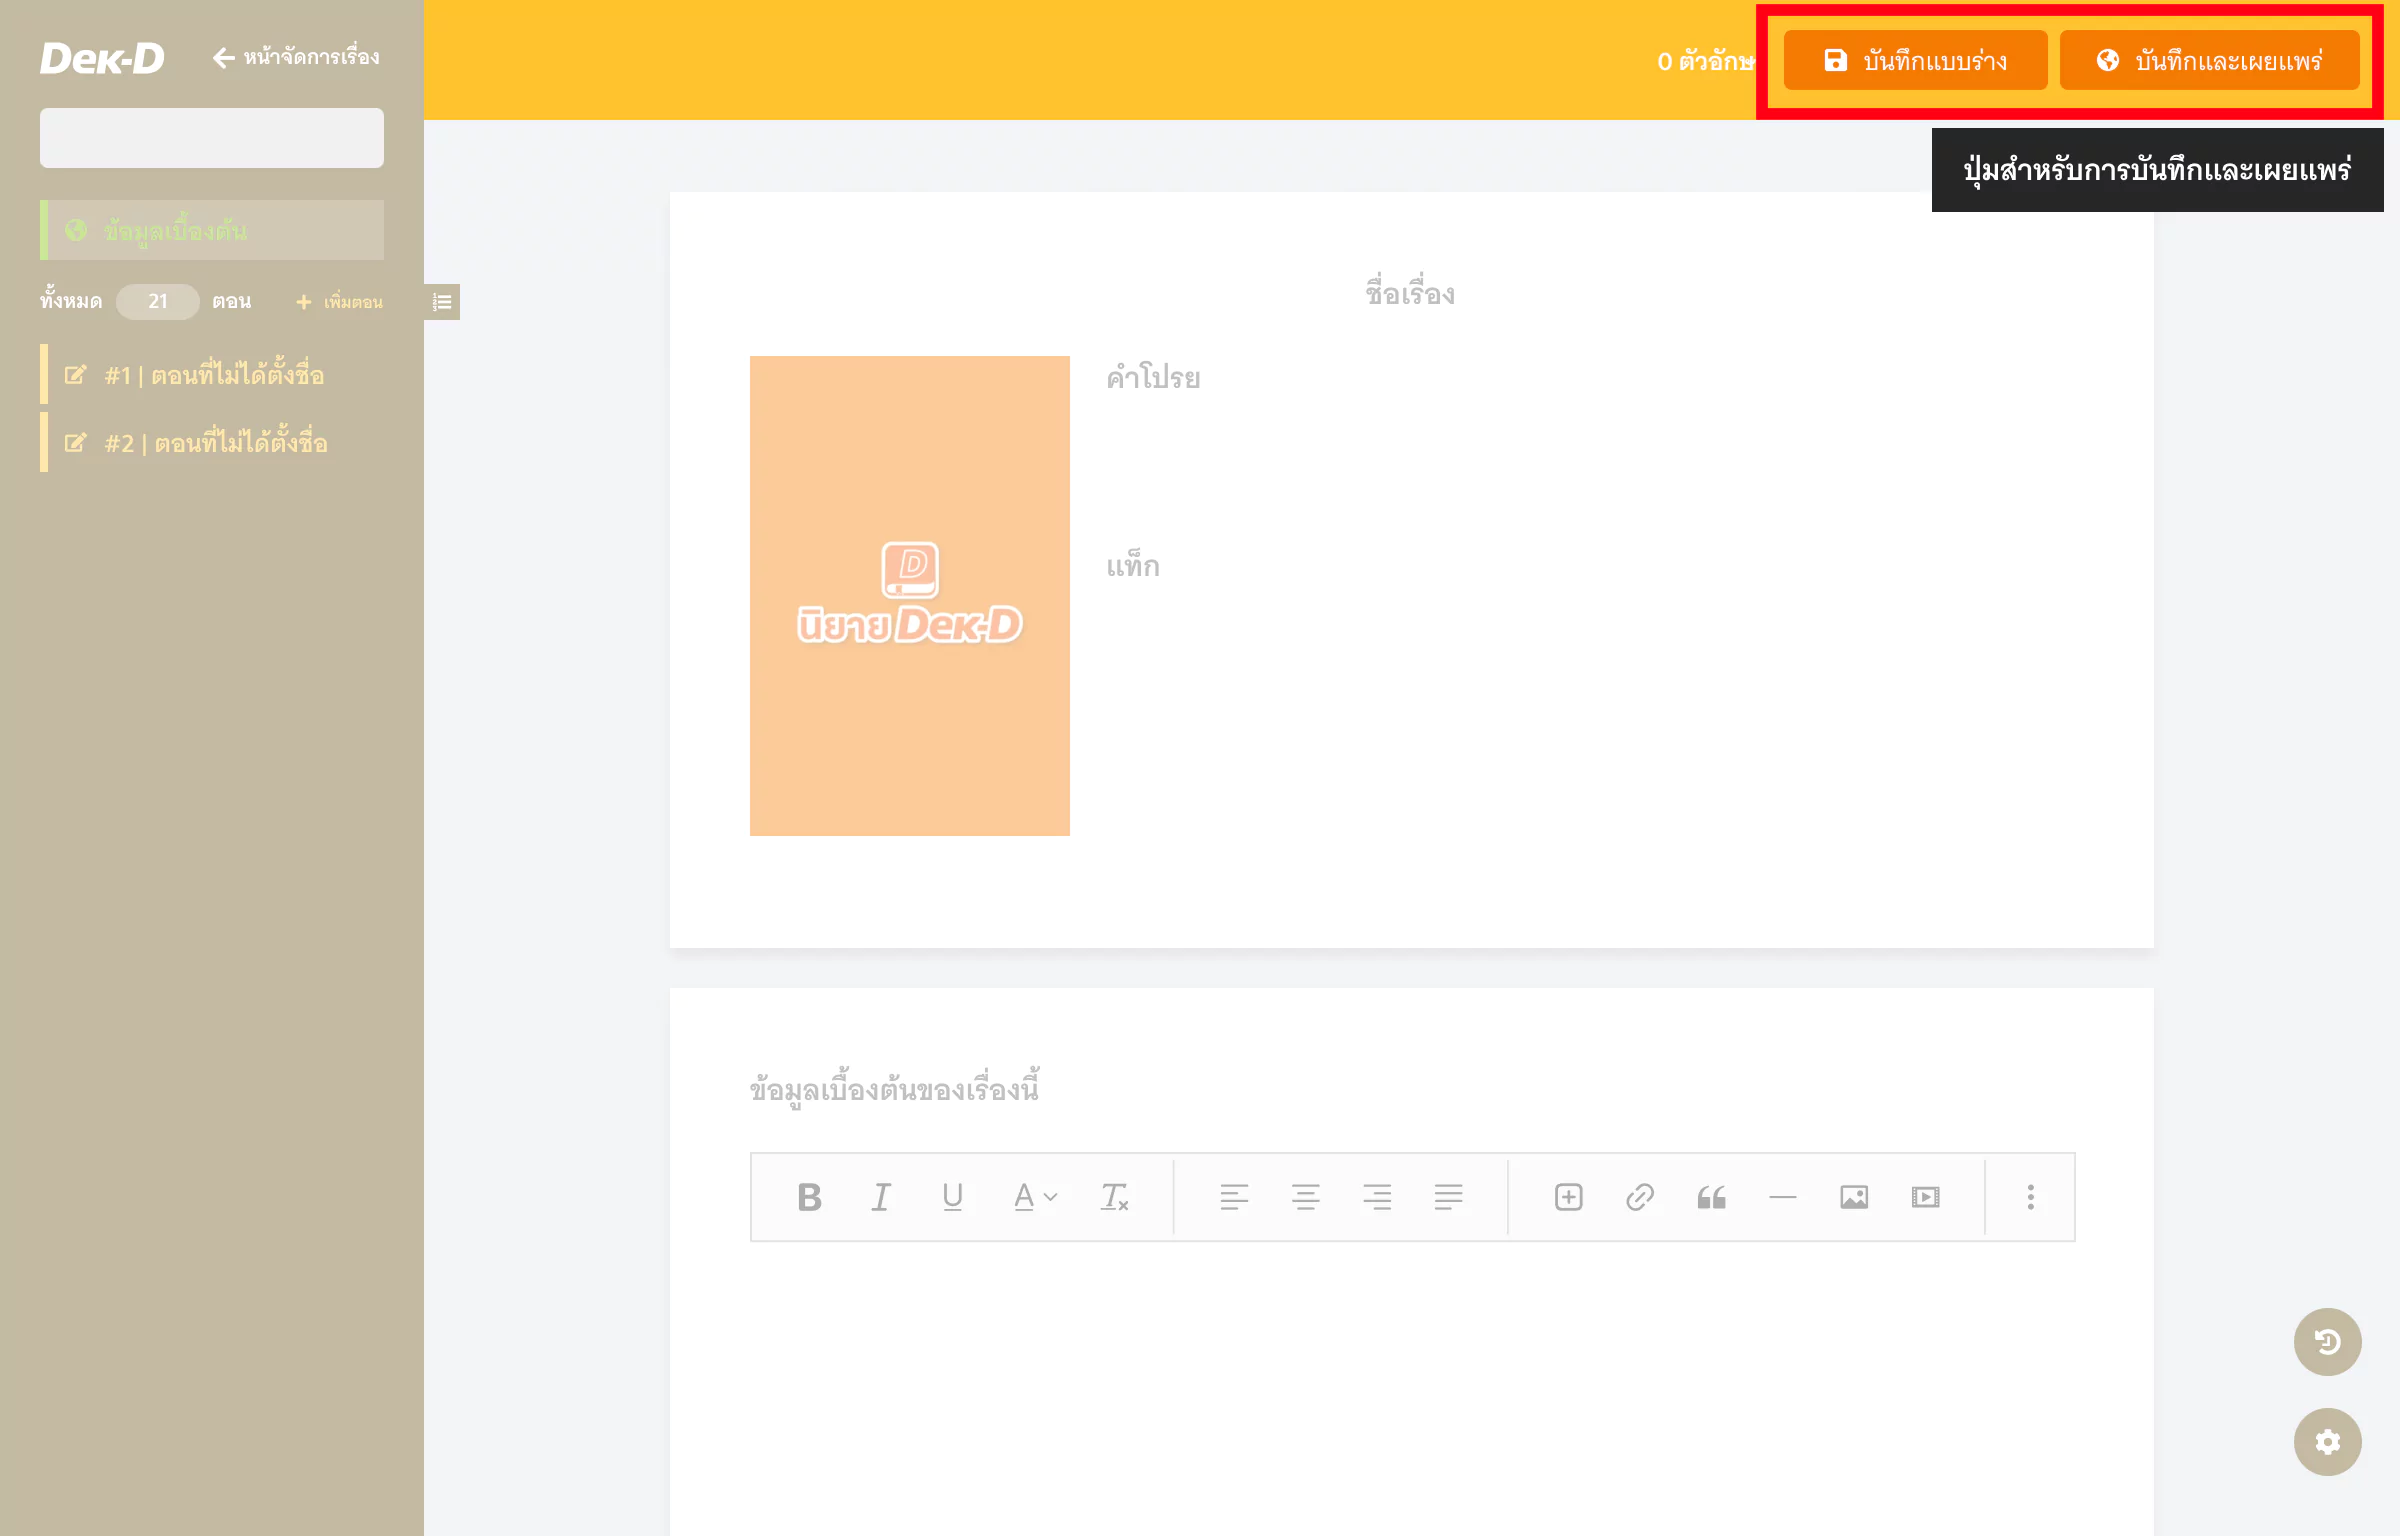2400x1536 pixels.
Task: Open the more options three-dot menu
Action: (2030, 1197)
